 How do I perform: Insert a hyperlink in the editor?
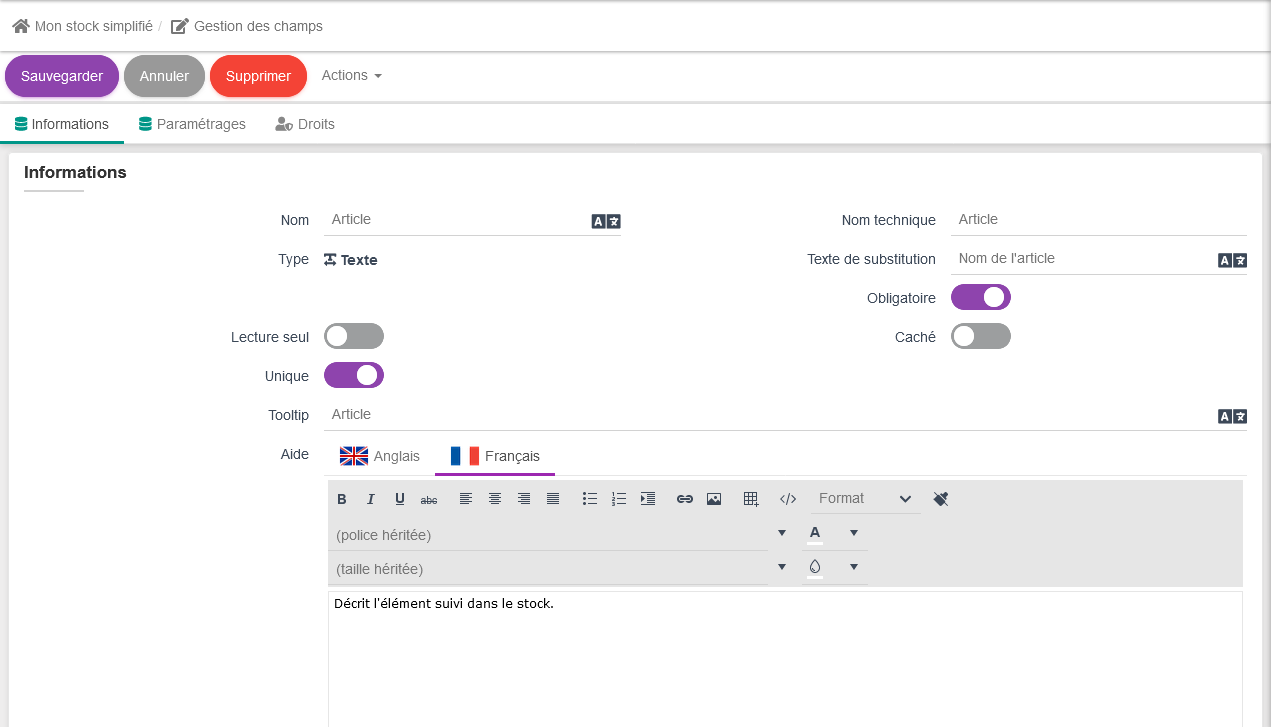click(x=685, y=499)
